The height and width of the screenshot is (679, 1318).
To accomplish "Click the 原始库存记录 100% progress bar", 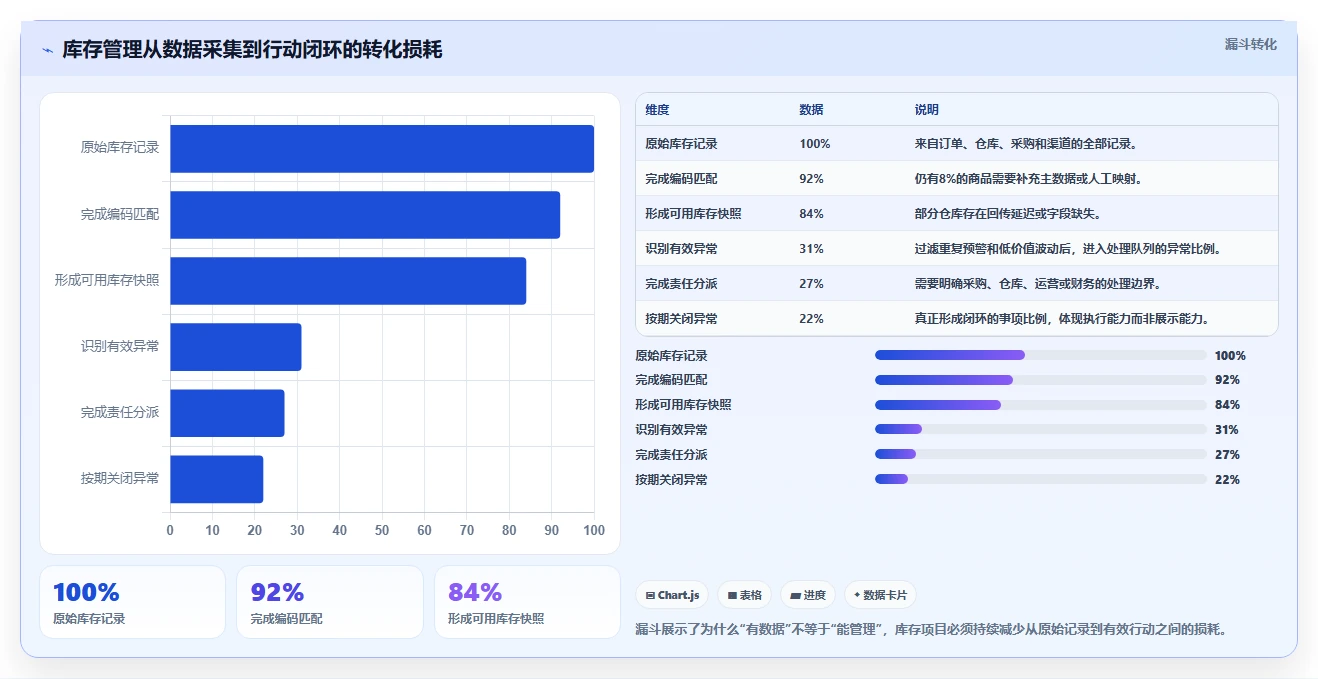I will coord(1041,355).
